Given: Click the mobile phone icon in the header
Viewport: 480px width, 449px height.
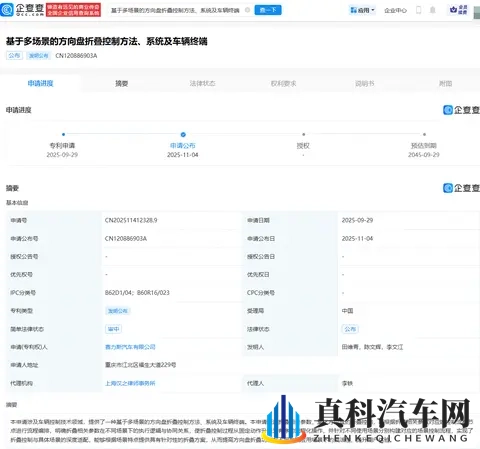Looking at the screenshot, I should click(419, 10).
